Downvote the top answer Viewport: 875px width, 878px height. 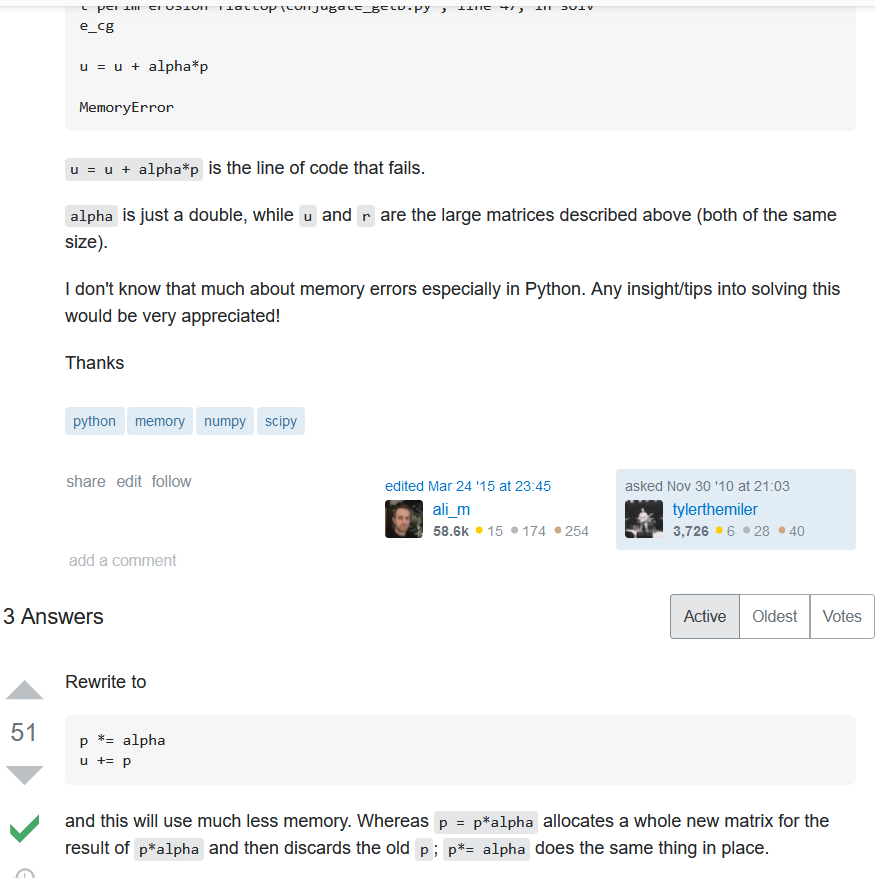[24, 775]
